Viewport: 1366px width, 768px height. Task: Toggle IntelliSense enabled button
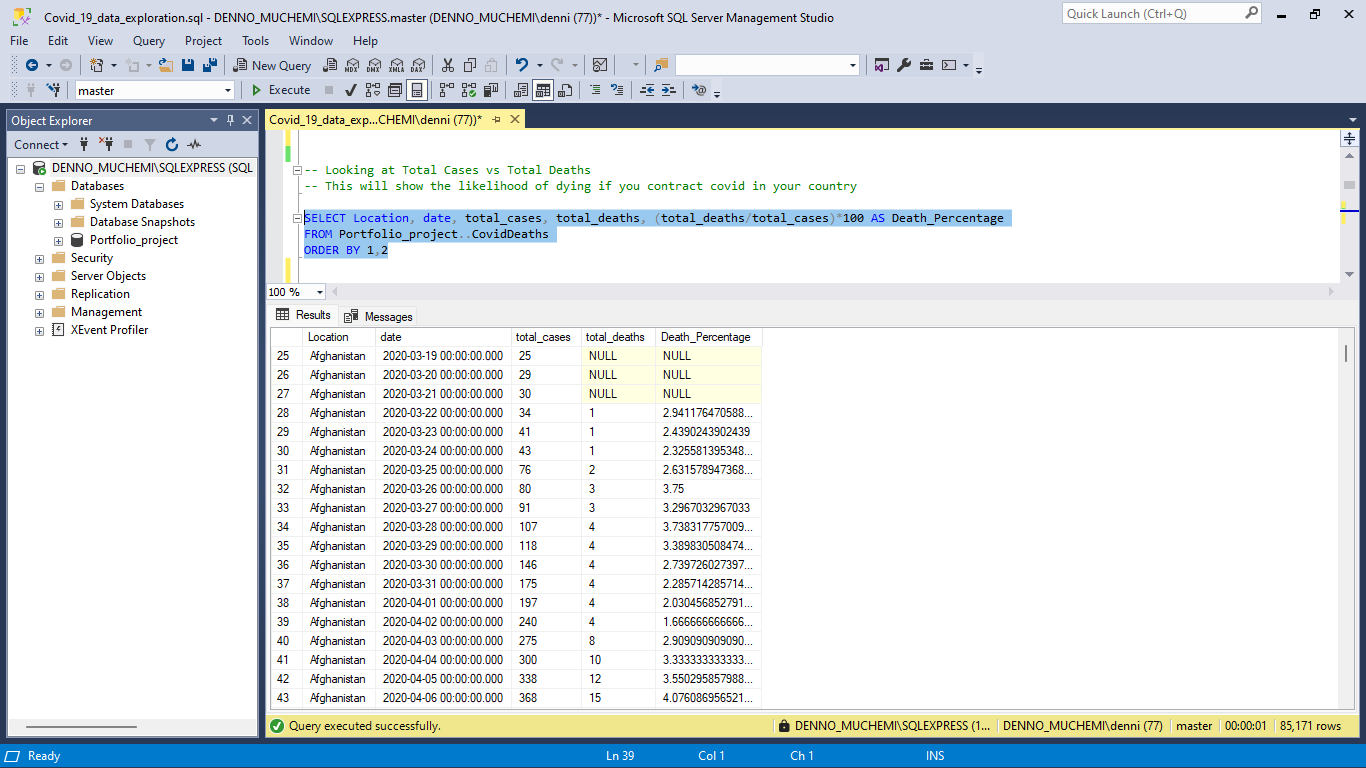coord(417,90)
